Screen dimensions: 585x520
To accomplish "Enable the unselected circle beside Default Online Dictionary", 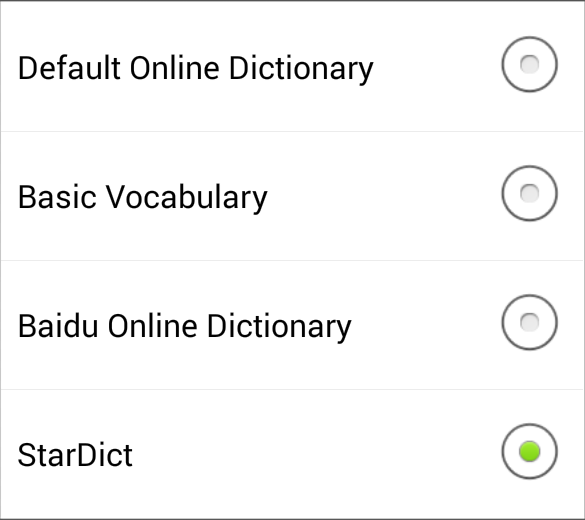I will tap(529, 65).
